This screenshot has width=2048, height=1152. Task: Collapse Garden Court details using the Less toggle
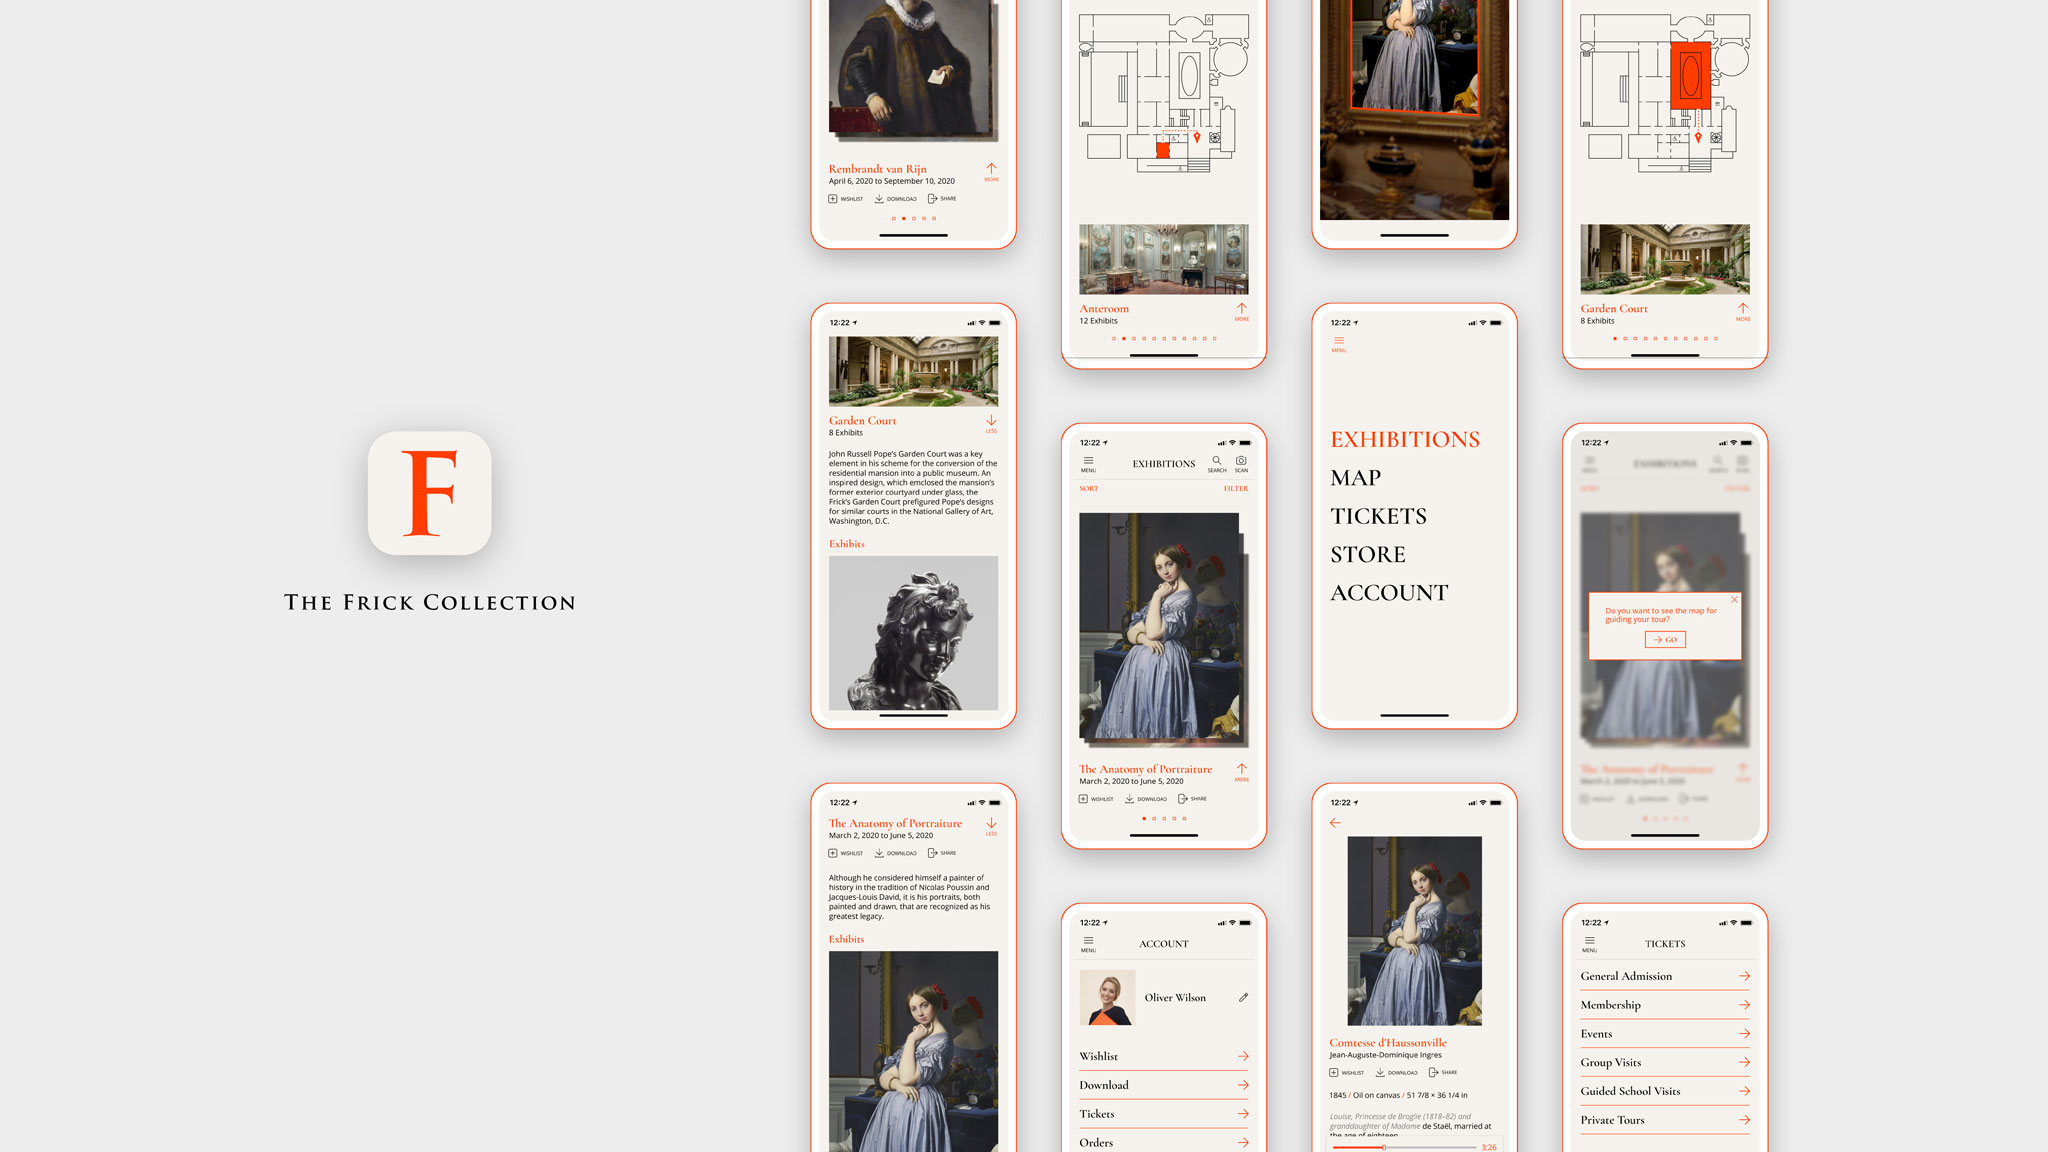pyautogui.click(x=991, y=423)
